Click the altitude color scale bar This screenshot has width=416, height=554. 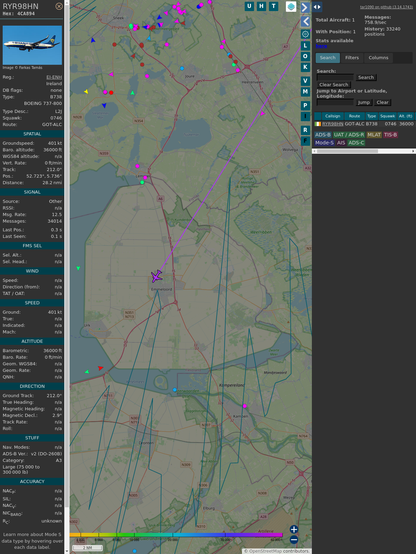(x=176, y=535)
